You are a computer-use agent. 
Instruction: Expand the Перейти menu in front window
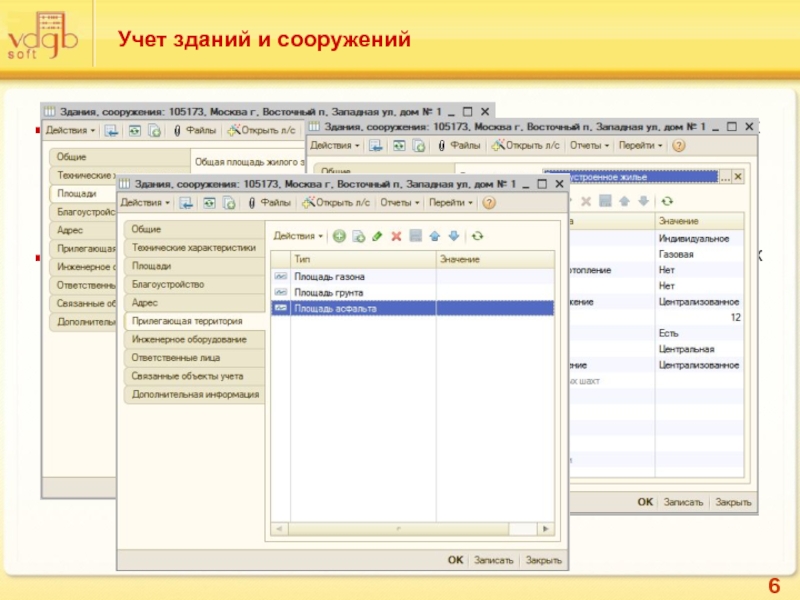[451, 202]
